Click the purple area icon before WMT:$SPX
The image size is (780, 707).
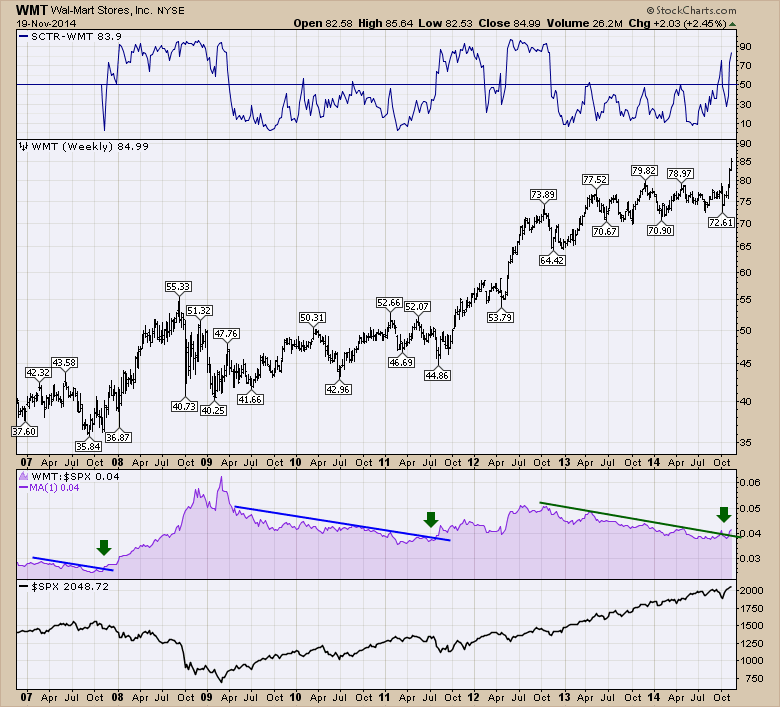(x=23, y=477)
